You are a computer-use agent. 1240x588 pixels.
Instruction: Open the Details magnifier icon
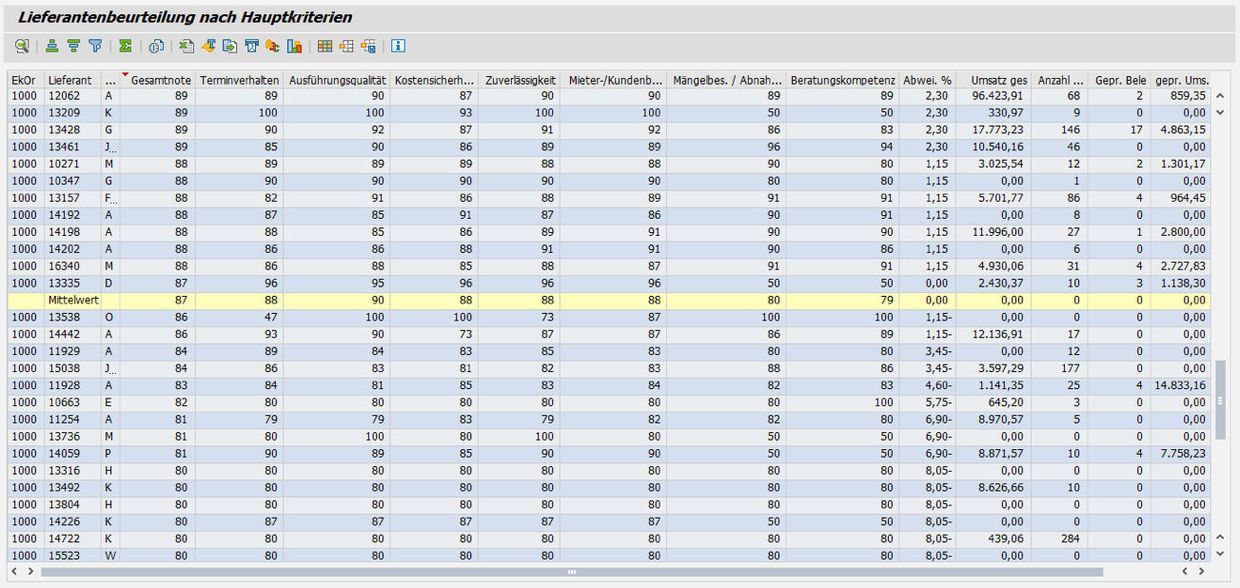pyautogui.click(x=22, y=46)
